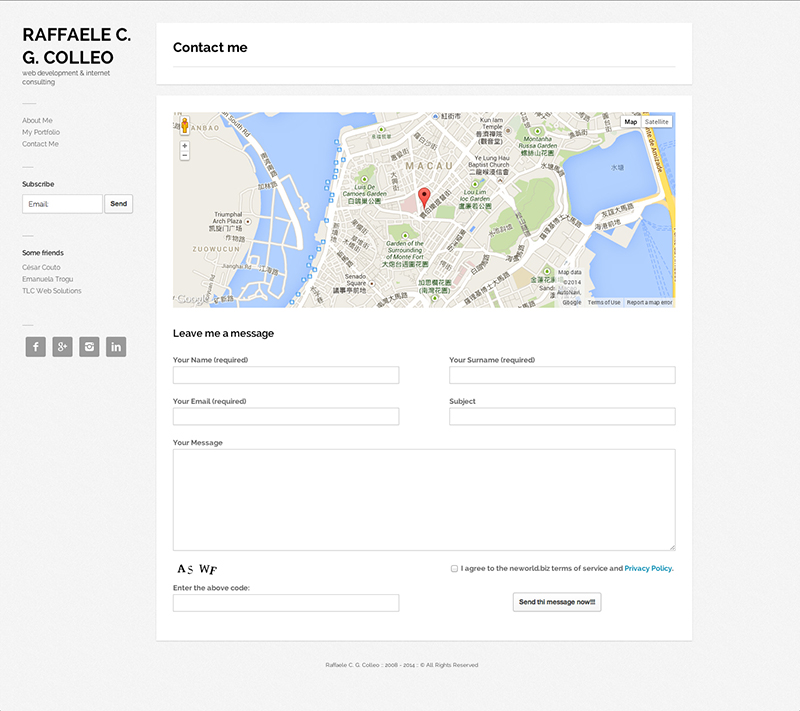
Task: Click the red location marker pin
Action: (x=423, y=197)
